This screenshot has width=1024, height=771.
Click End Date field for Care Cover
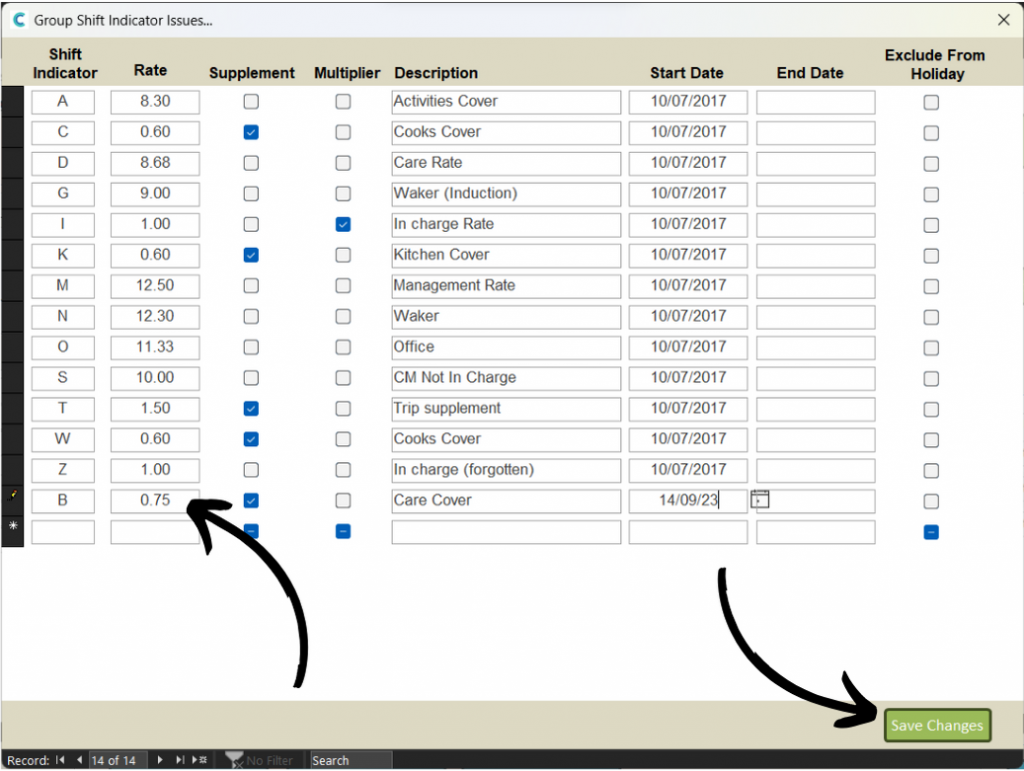coord(816,501)
